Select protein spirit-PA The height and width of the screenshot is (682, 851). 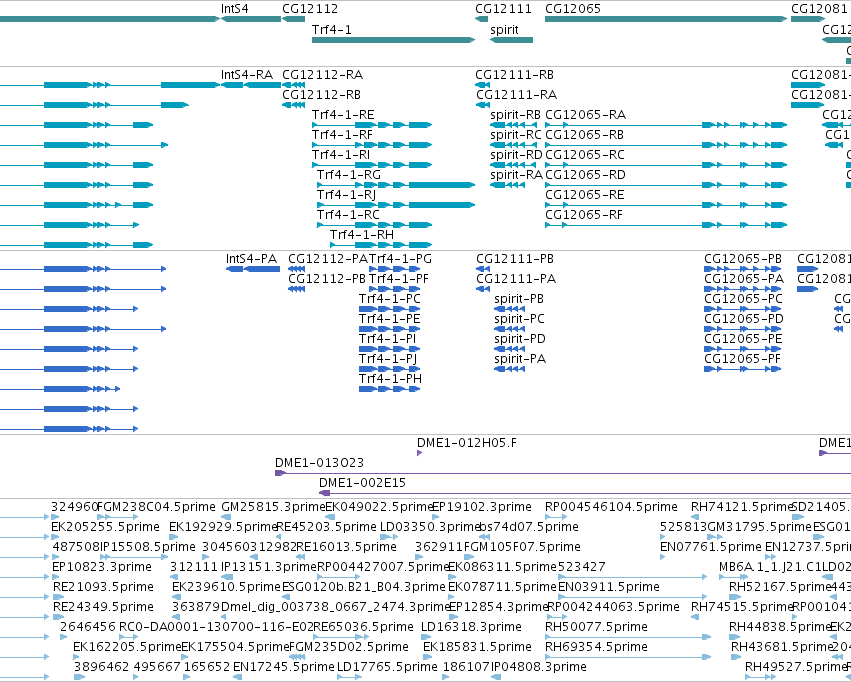tap(510, 369)
